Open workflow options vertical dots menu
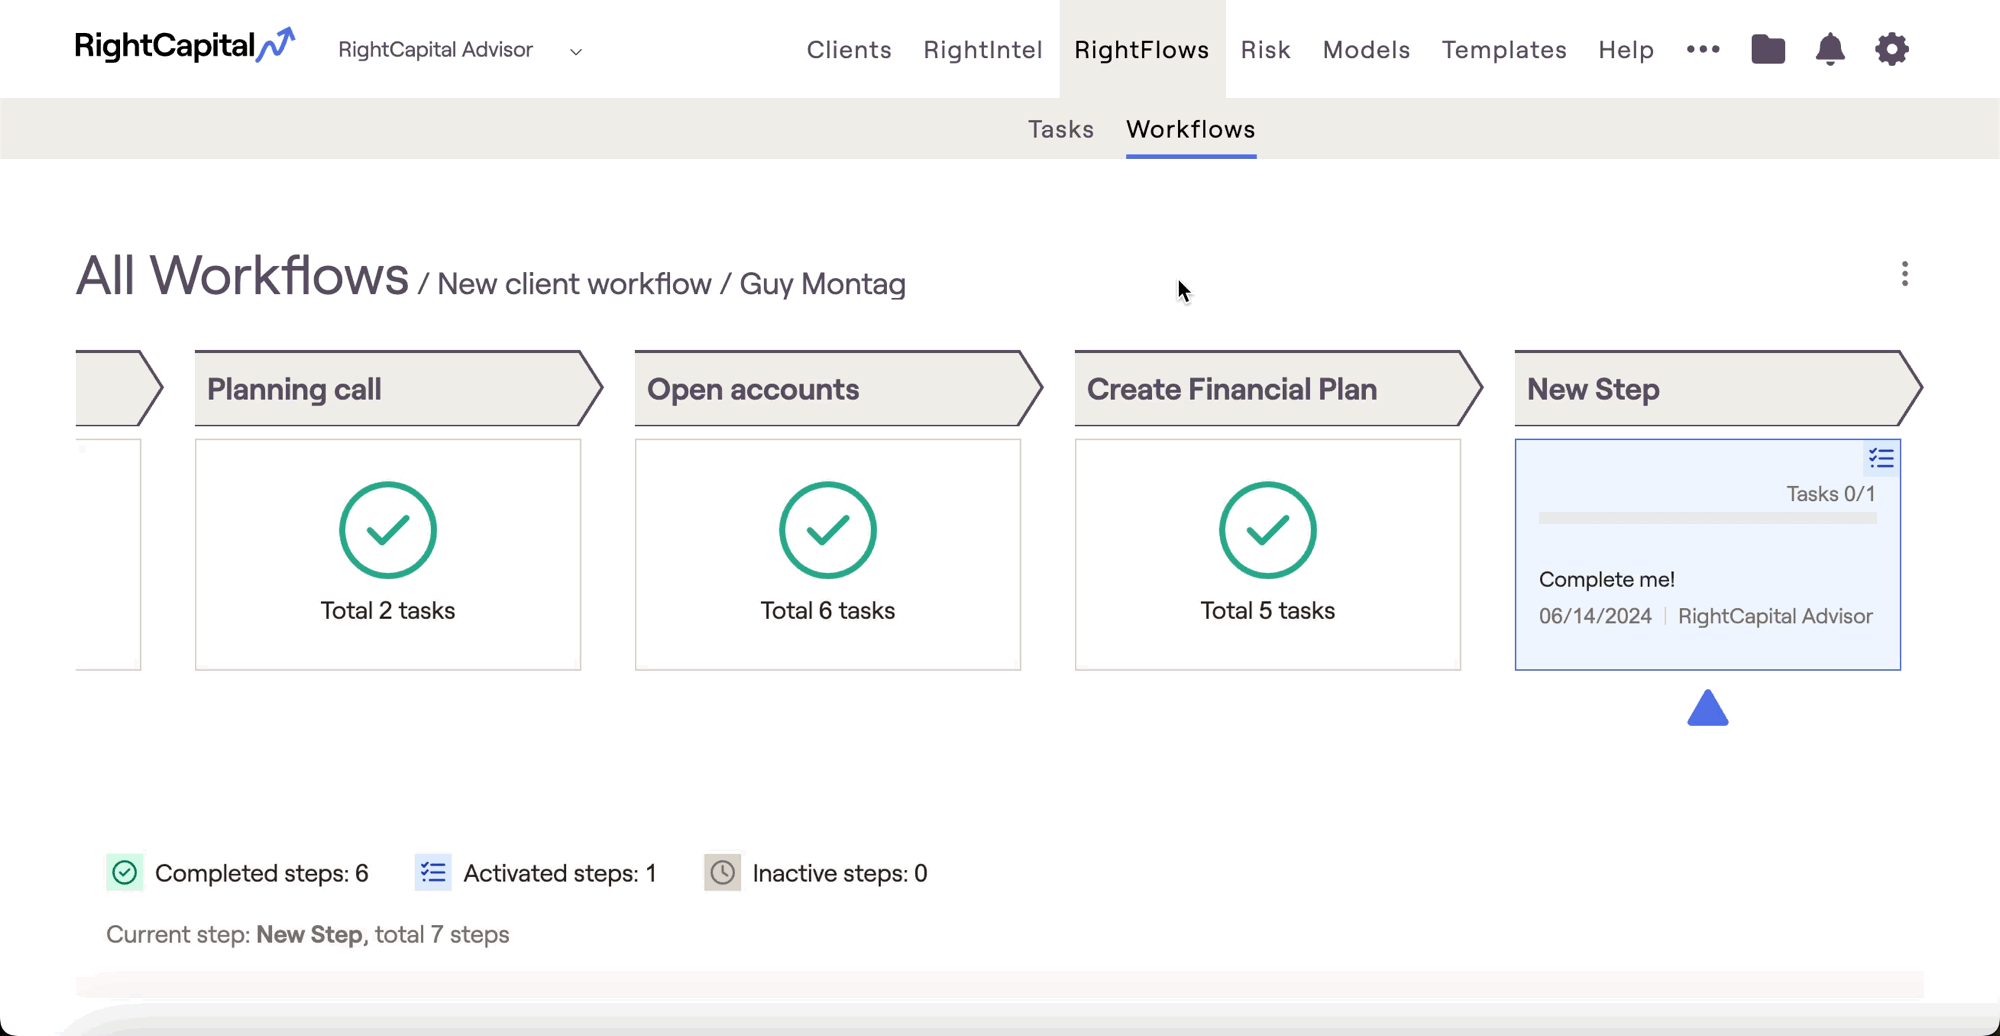The image size is (2000, 1036). click(x=1905, y=274)
